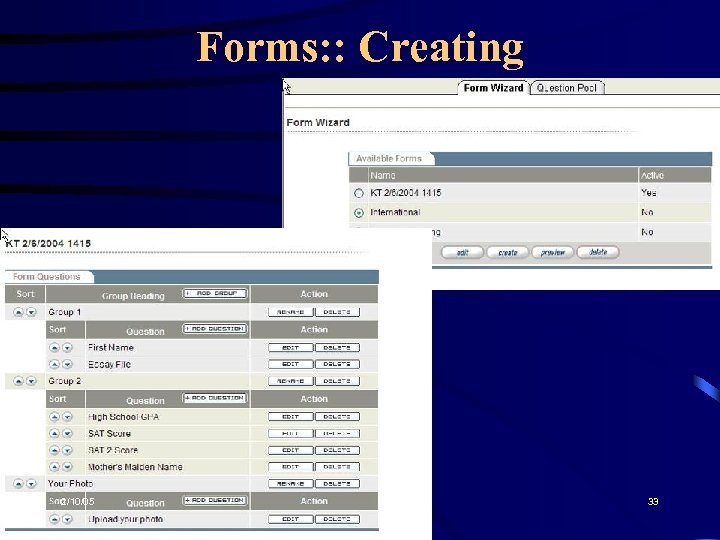The width and height of the screenshot is (720, 540).
Task: Add a question to Group 1
Action: click(215, 329)
